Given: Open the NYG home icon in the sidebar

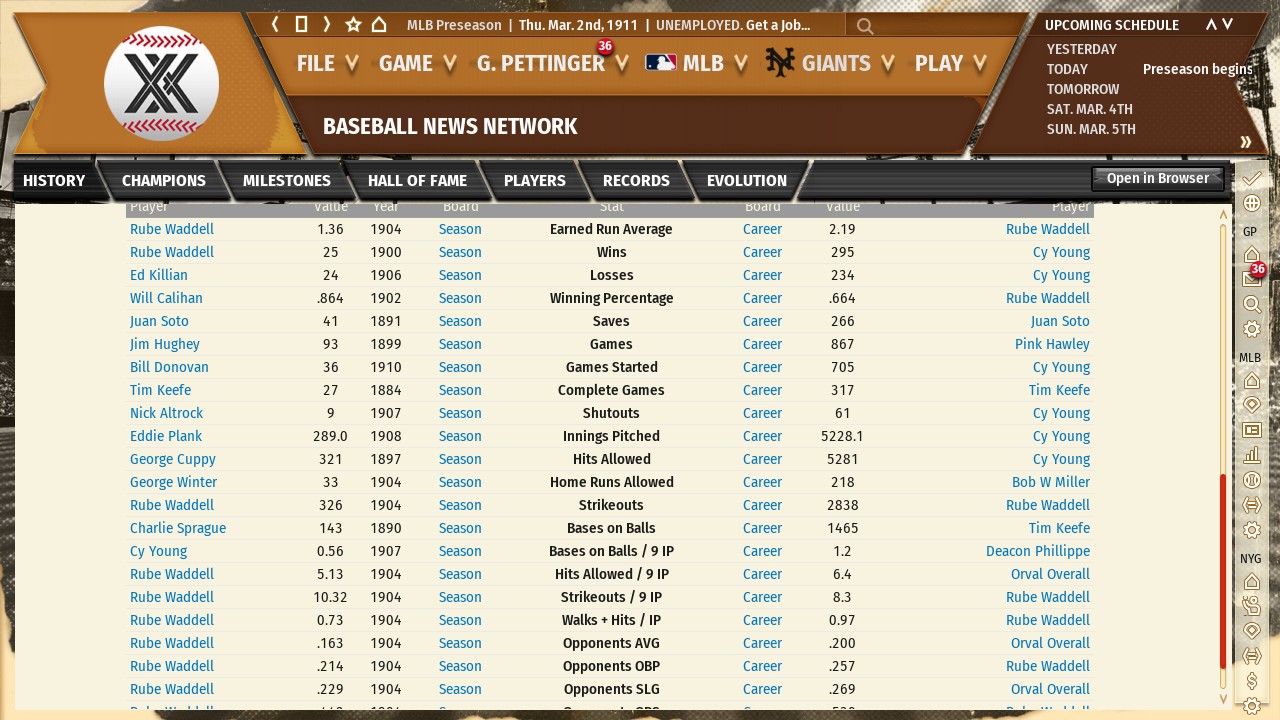Looking at the screenshot, I should [x=1251, y=581].
